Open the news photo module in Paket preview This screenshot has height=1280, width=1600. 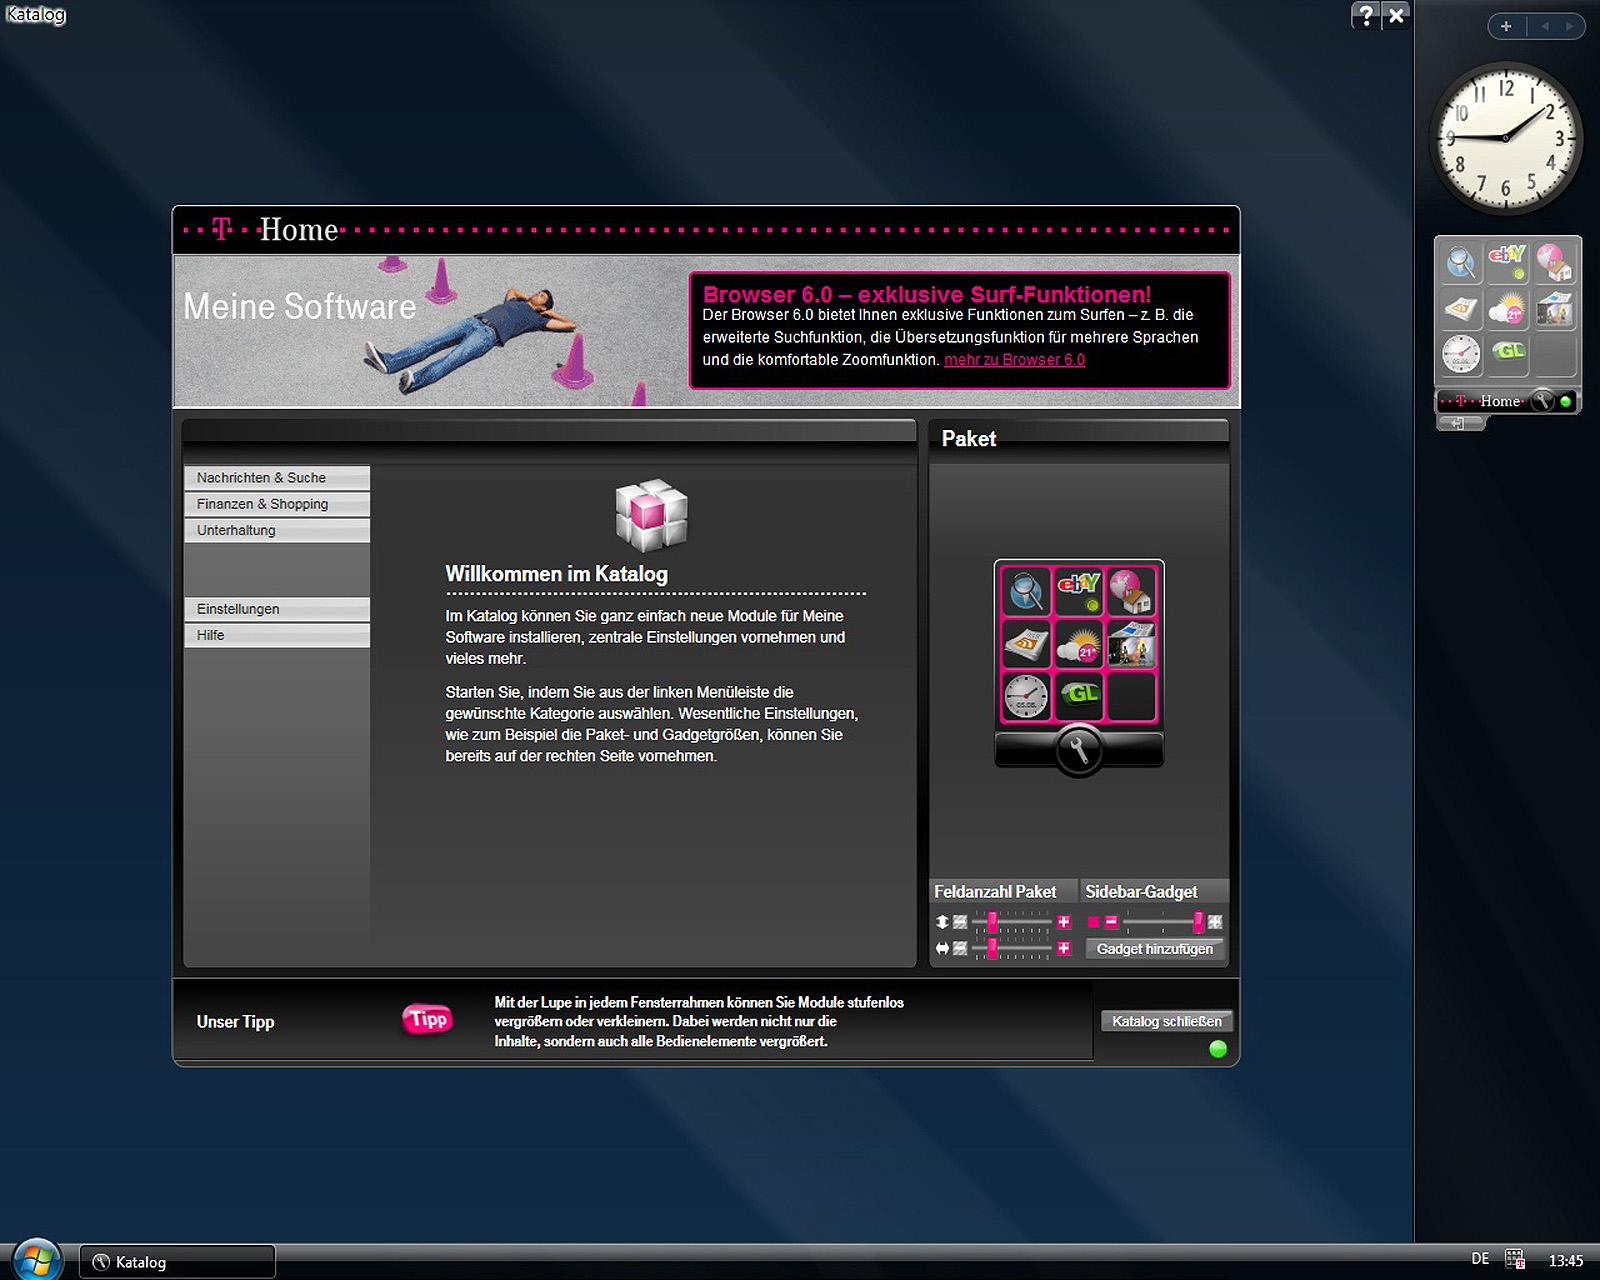coord(1132,643)
